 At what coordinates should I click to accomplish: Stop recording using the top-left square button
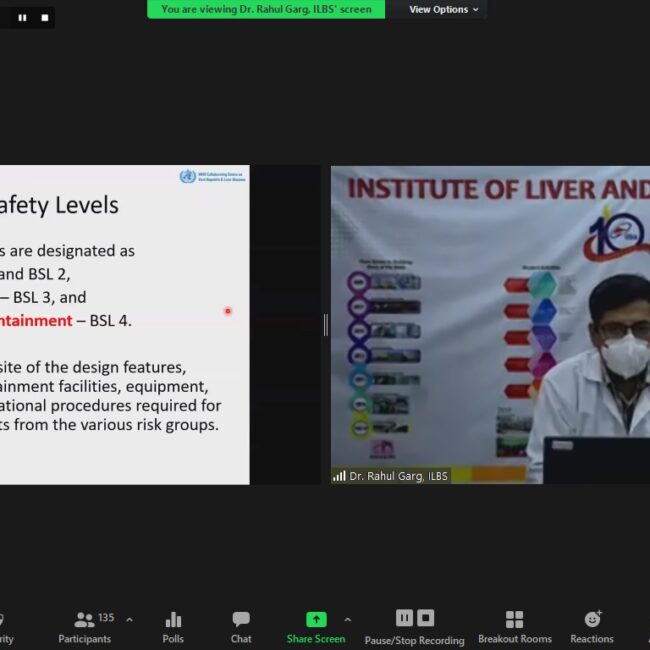click(44, 17)
